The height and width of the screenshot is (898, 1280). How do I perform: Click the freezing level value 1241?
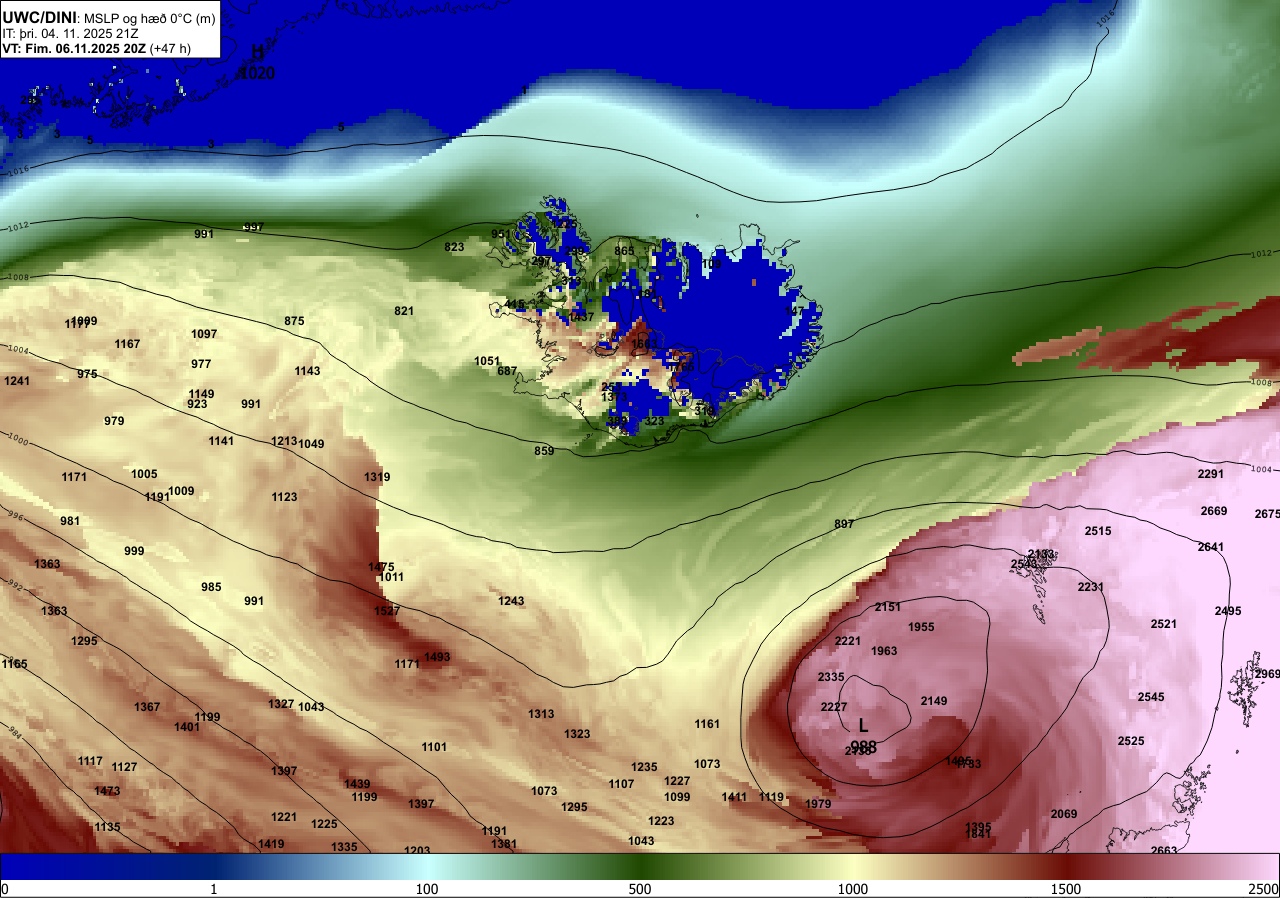tap(17, 381)
